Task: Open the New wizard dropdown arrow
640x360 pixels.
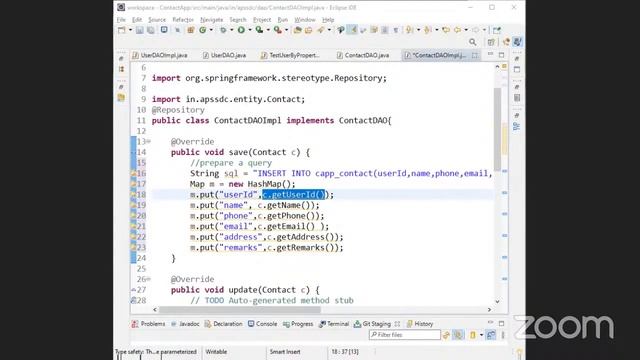Action: coord(131,30)
